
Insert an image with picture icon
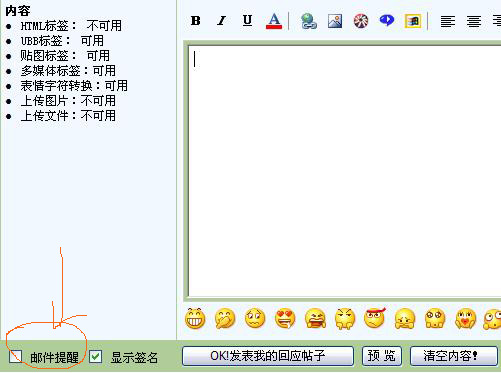coord(335,21)
